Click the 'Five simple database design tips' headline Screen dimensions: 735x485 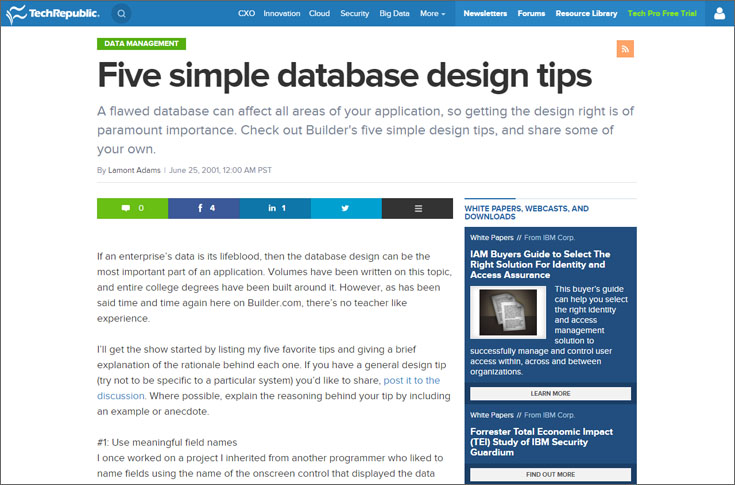tap(345, 75)
